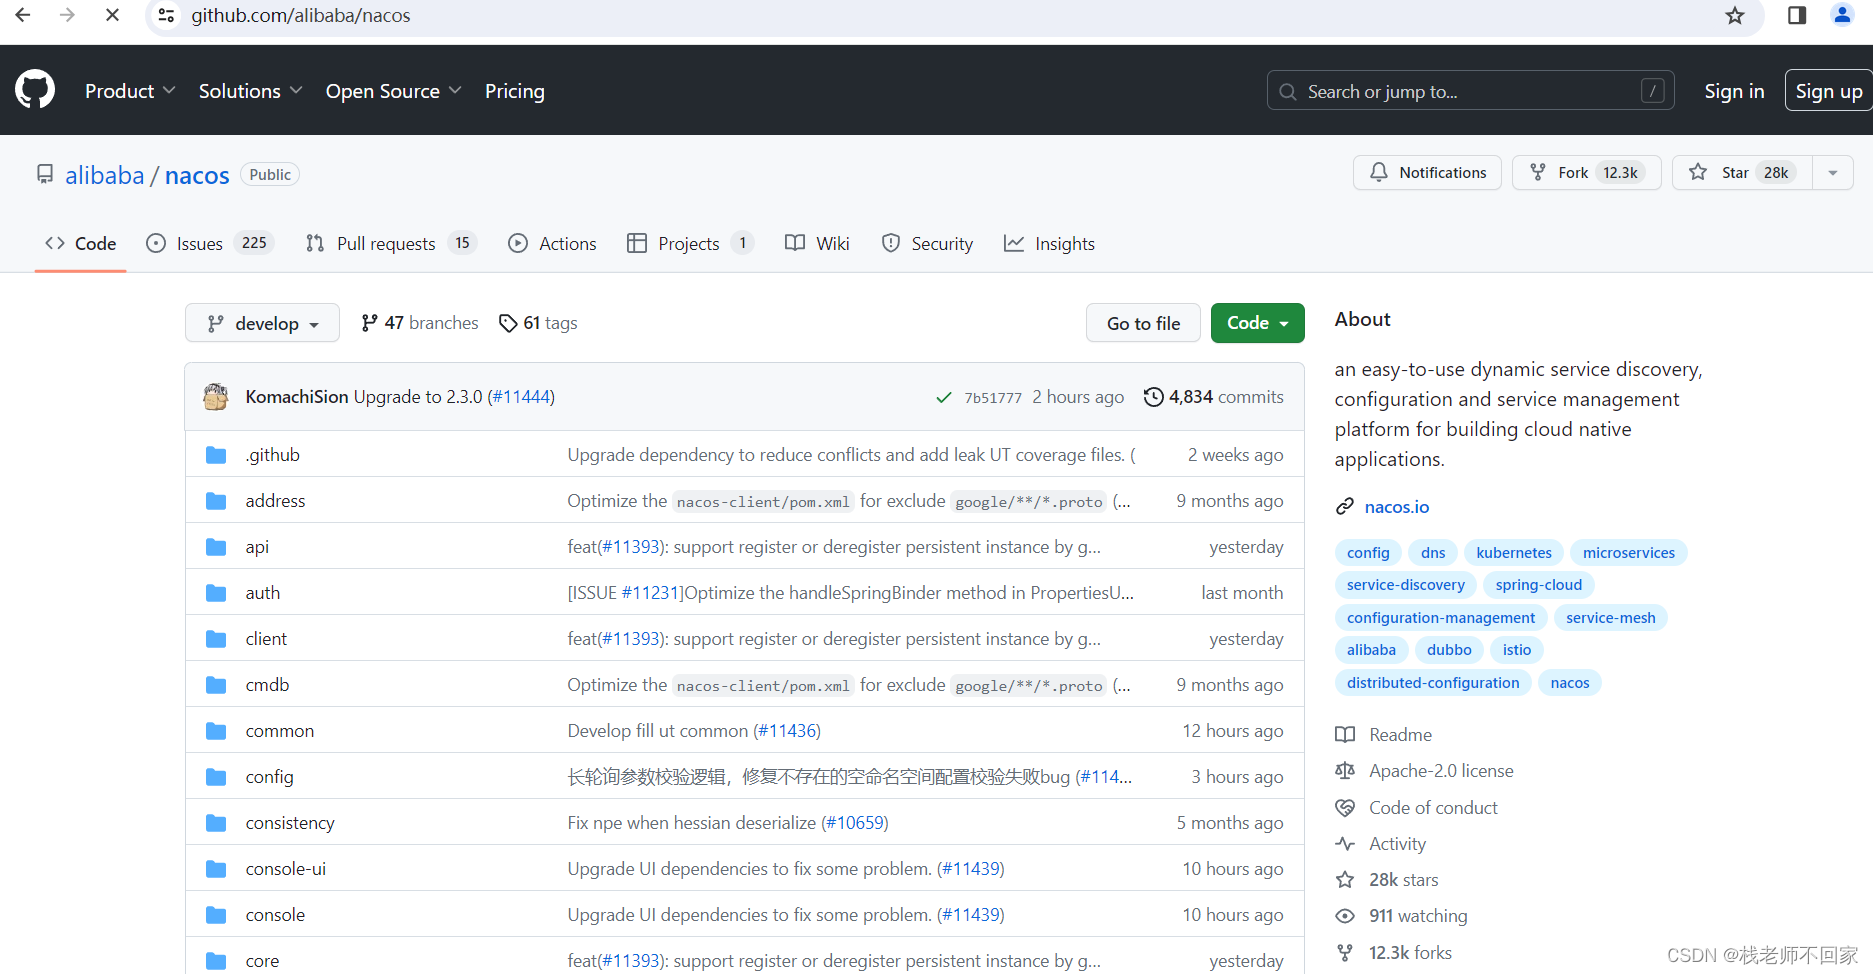Click the folder icon for console-ui directory
The width and height of the screenshot is (1873, 974).
[x=216, y=869]
